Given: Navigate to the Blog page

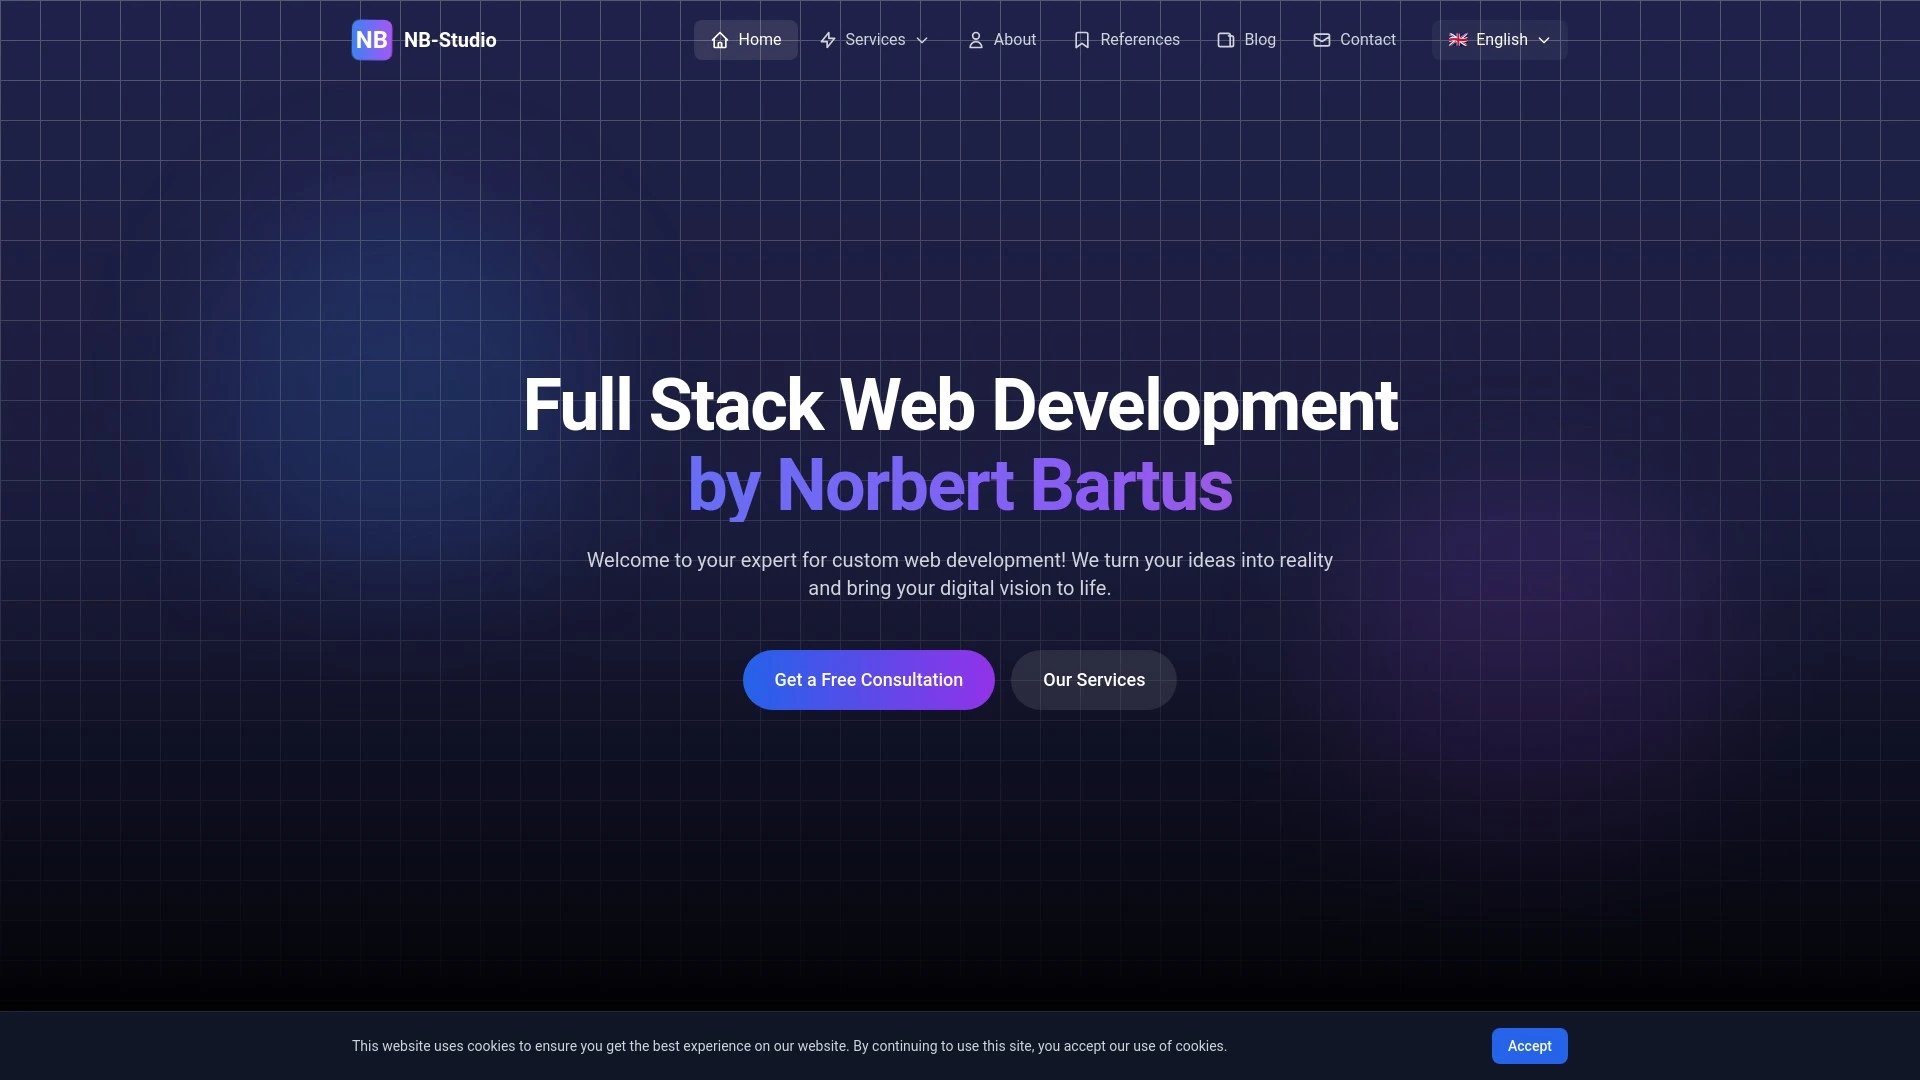Looking at the screenshot, I should click(1259, 40).
